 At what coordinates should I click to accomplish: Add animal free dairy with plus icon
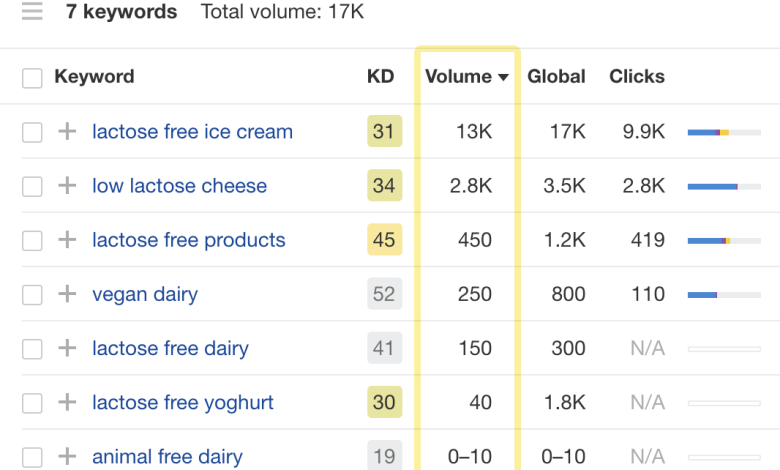coord(67,456)
